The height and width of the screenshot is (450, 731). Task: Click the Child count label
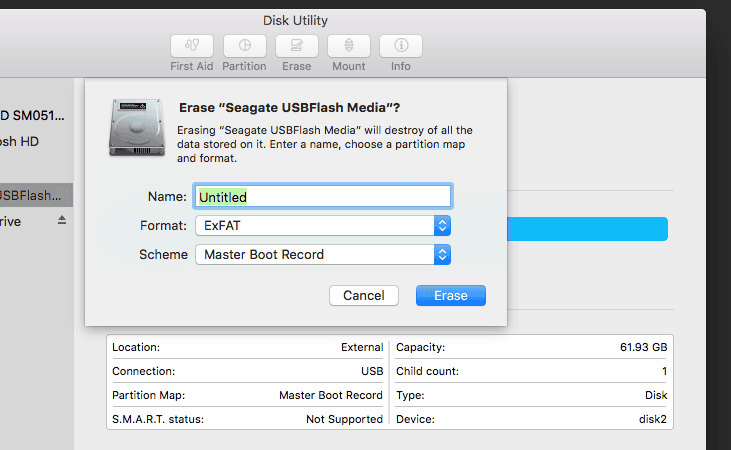(x=428, y=371)
